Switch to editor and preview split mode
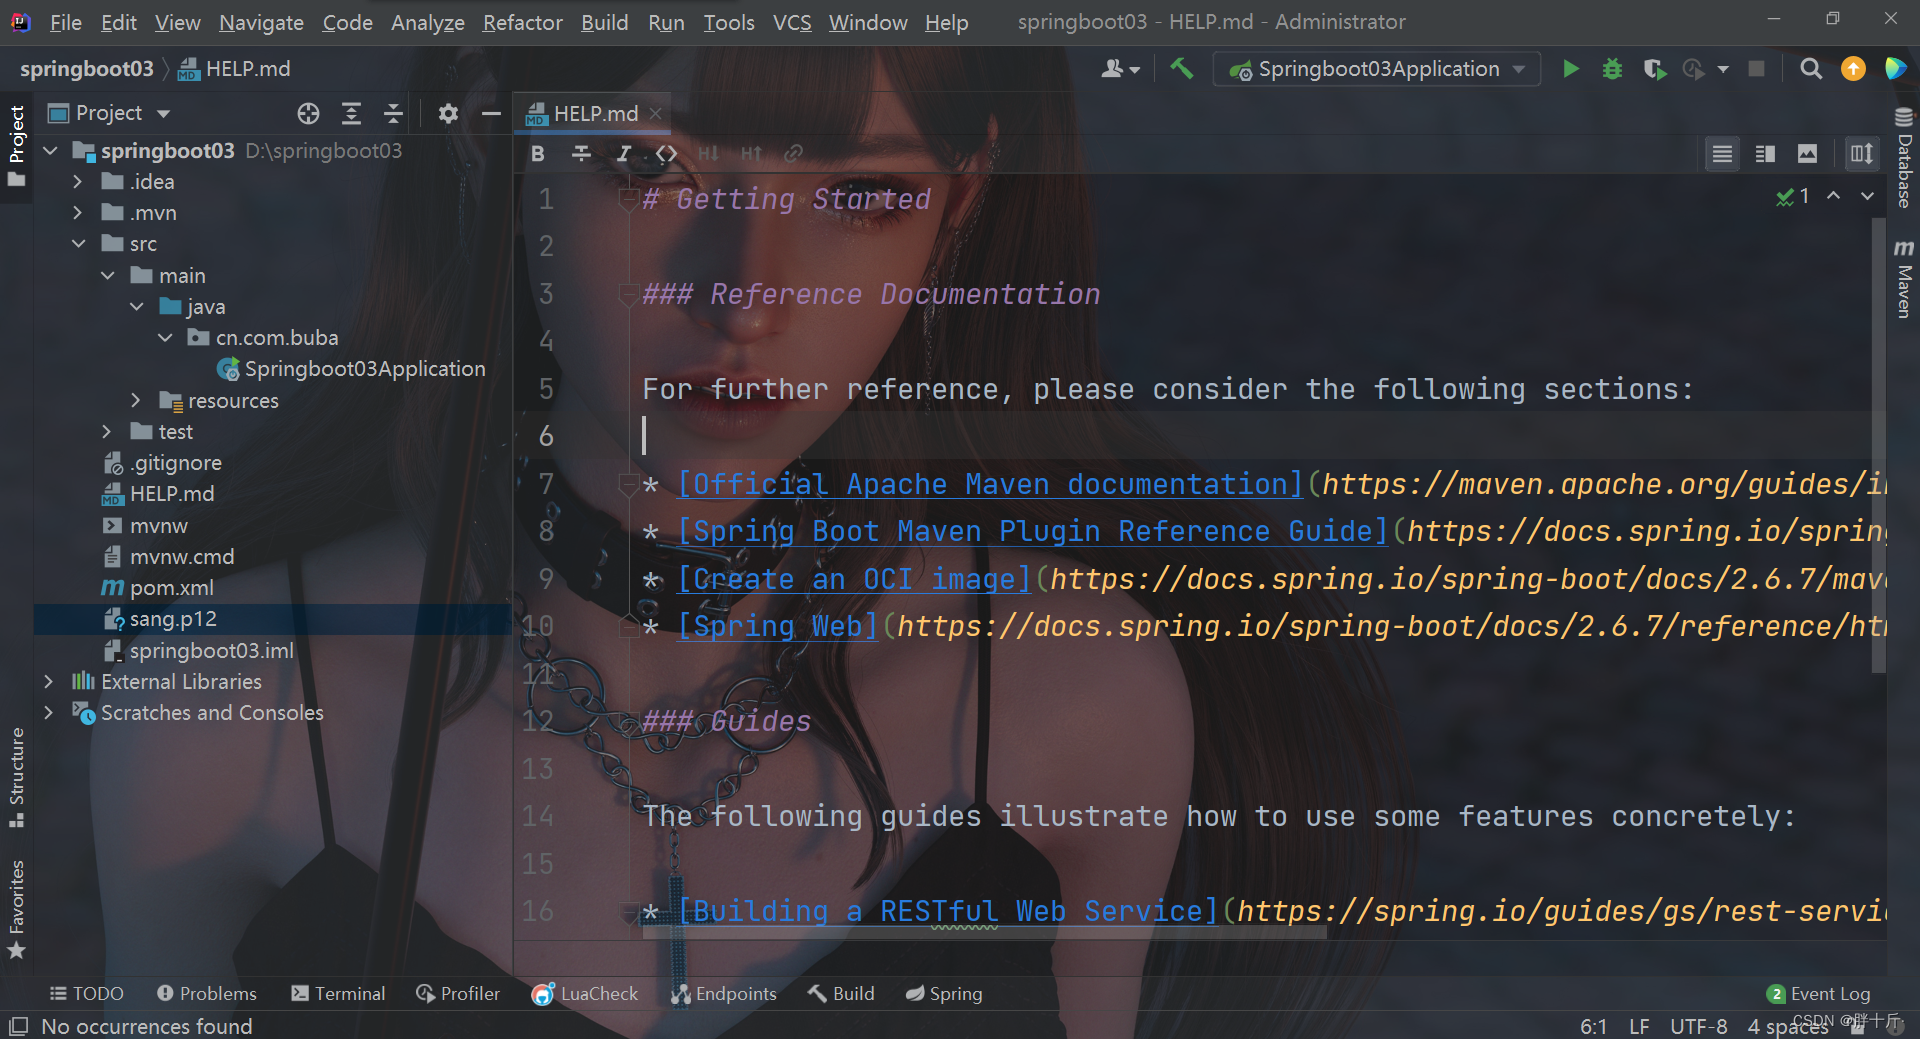The width and height of the screenshot is (1920, 1039). coord(1765,154)
